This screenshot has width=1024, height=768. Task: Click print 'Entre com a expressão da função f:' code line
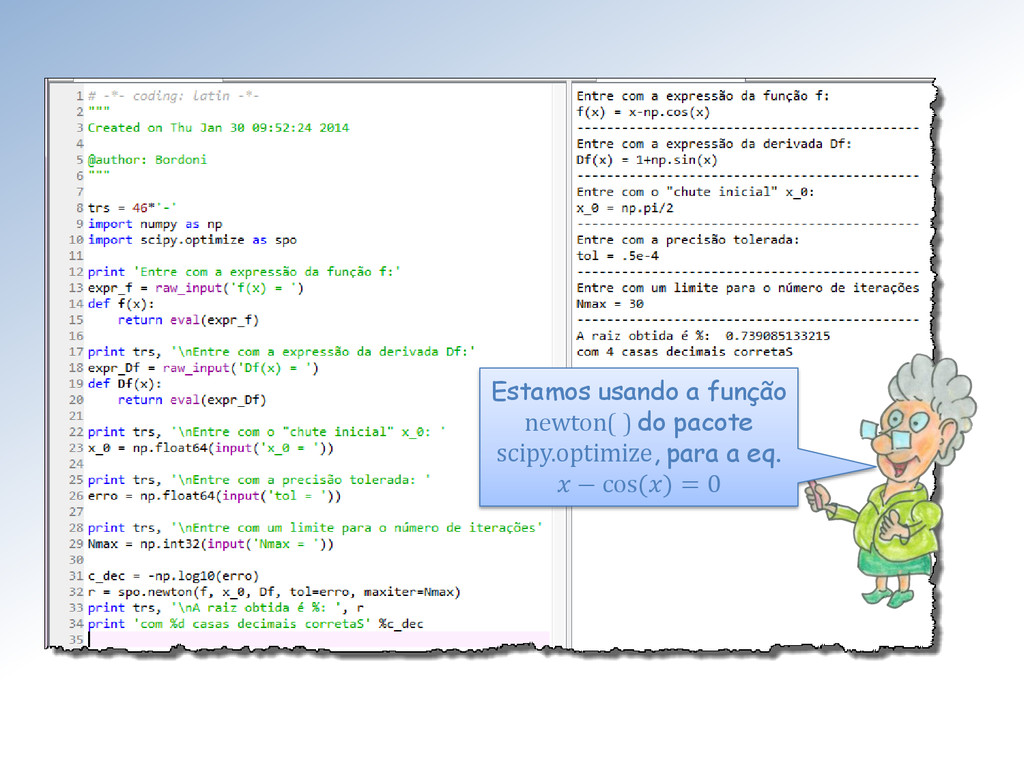coord(244,272)
